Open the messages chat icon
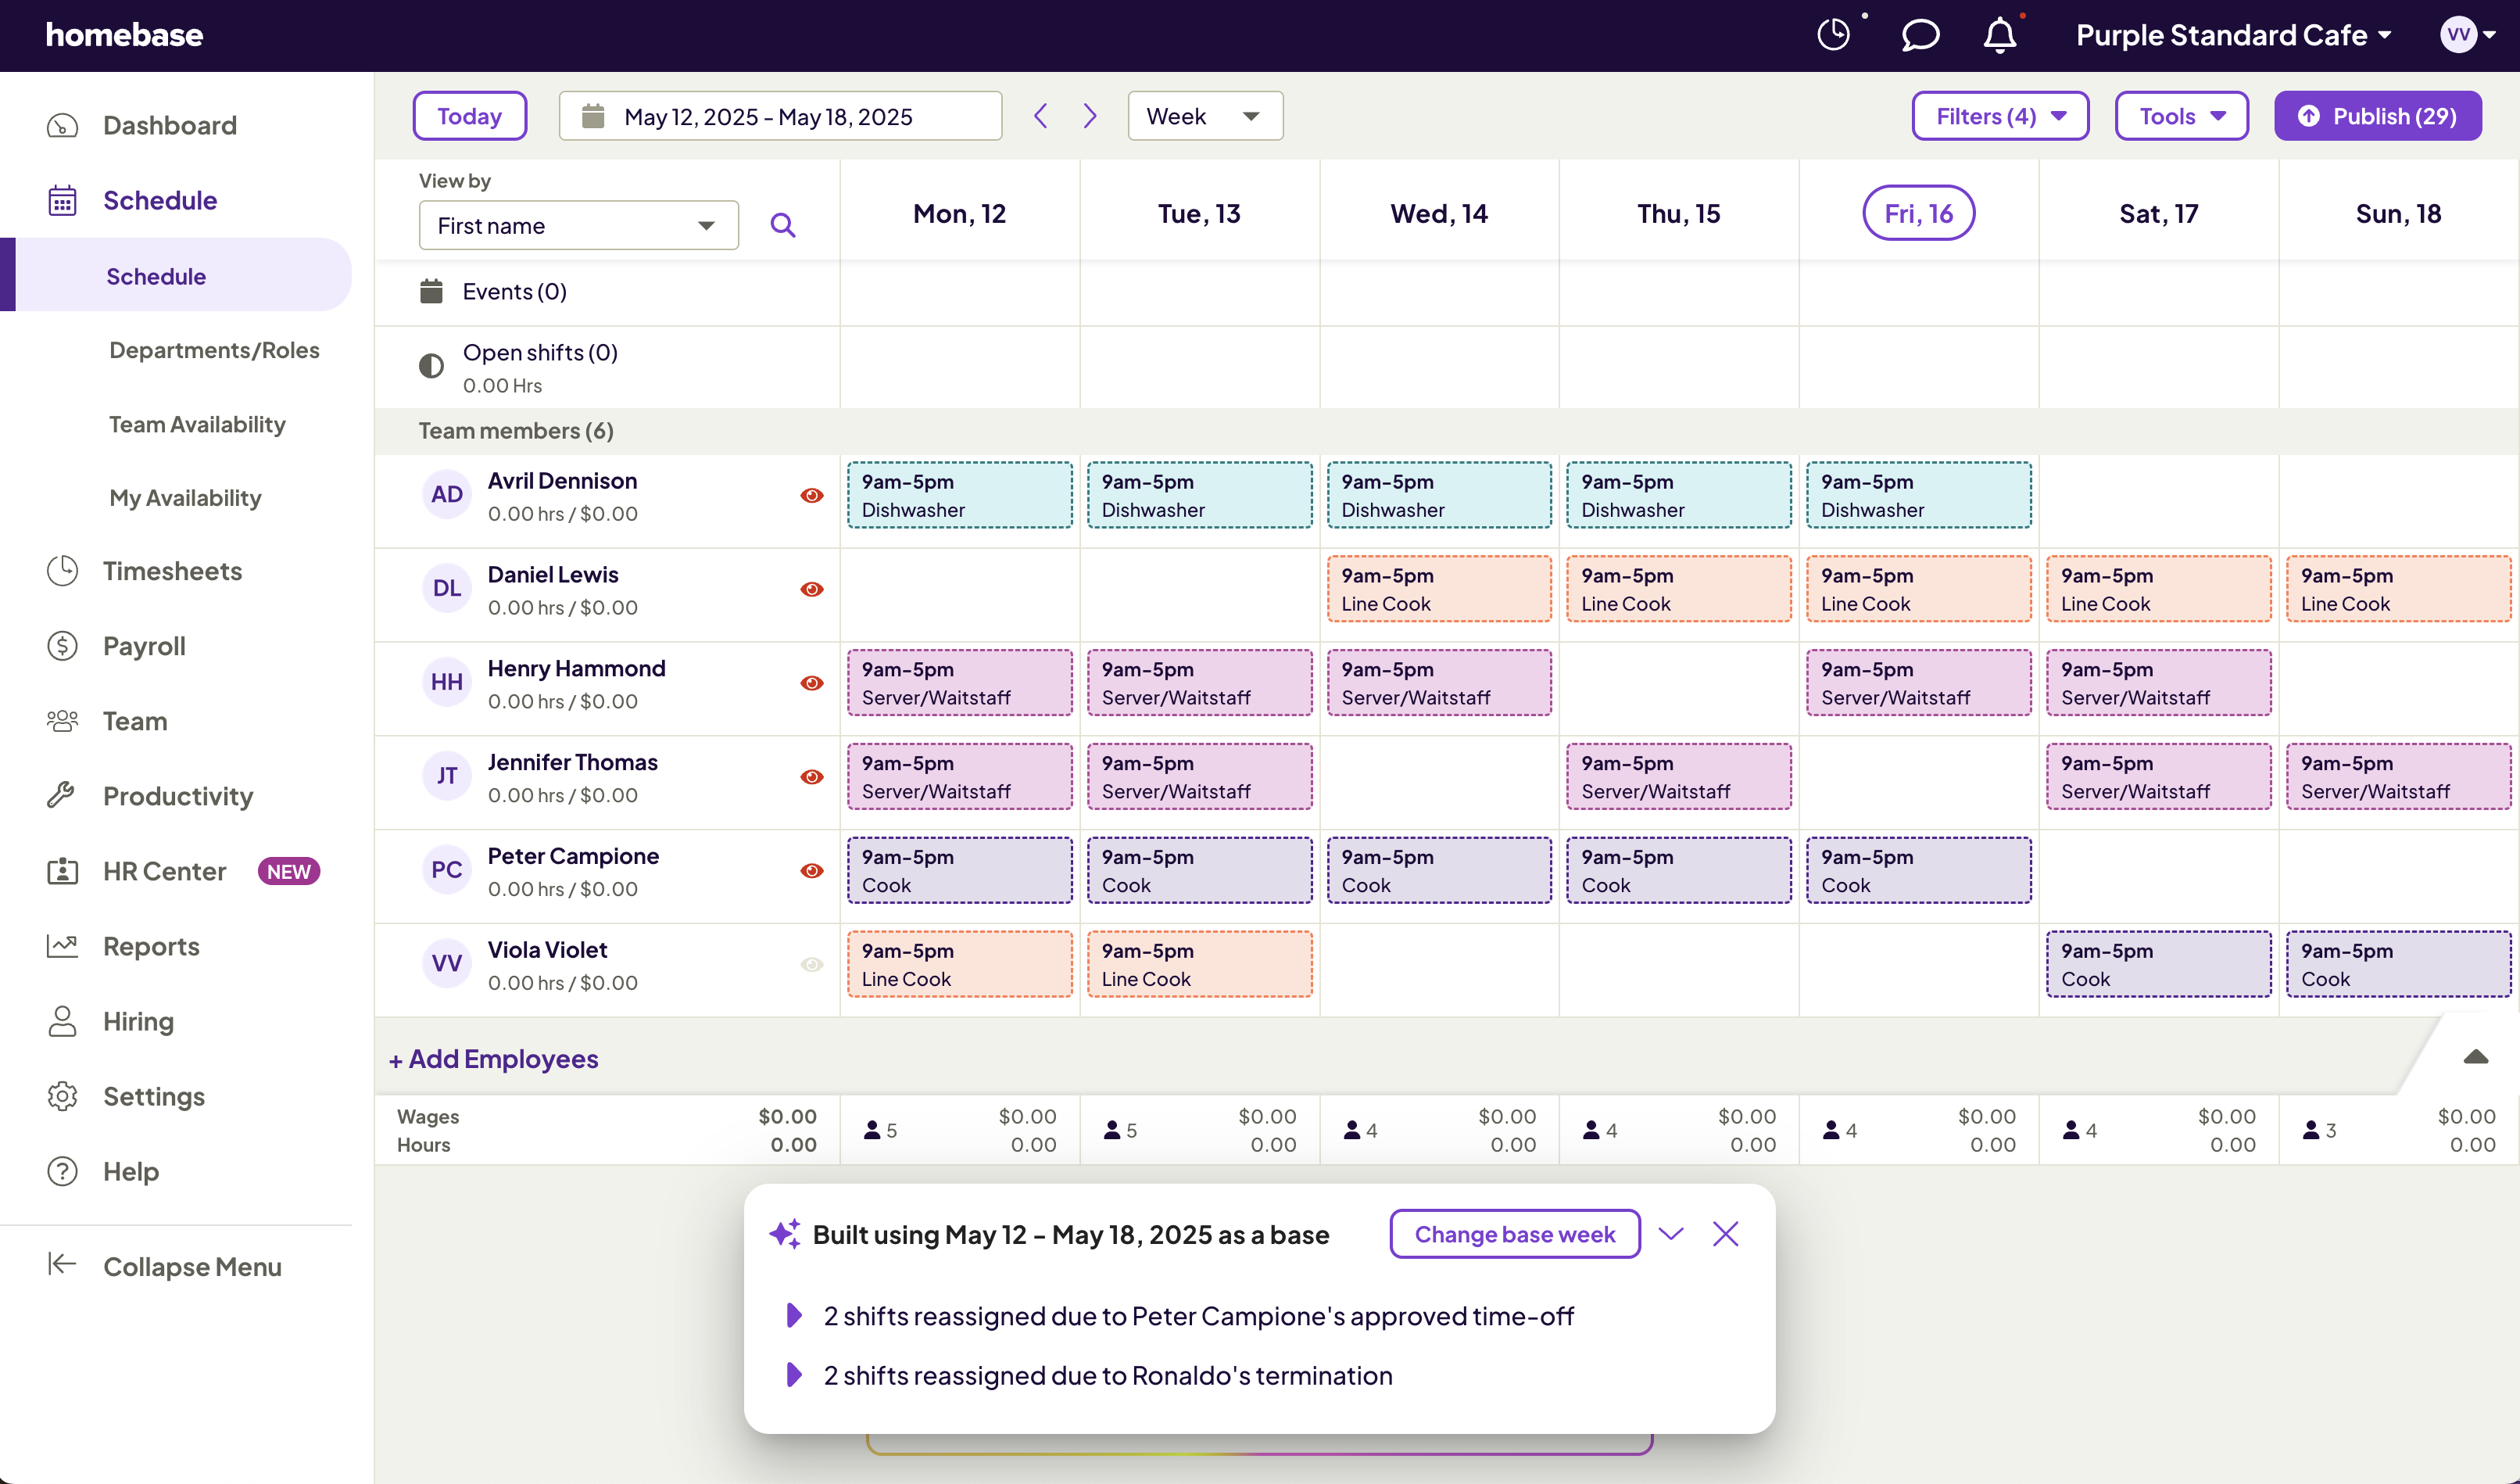Image resolution: width=2520 pixels, height=1484 pixels. [1920, 35]
